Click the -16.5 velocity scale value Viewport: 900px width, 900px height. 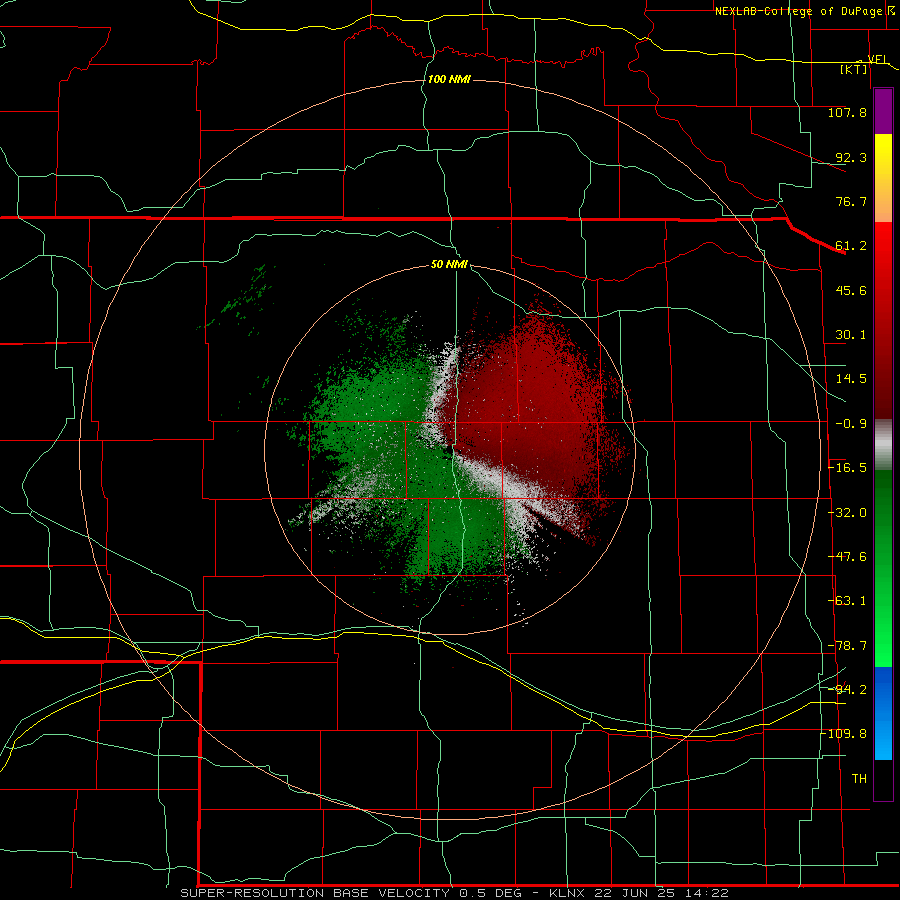(847, 468)
